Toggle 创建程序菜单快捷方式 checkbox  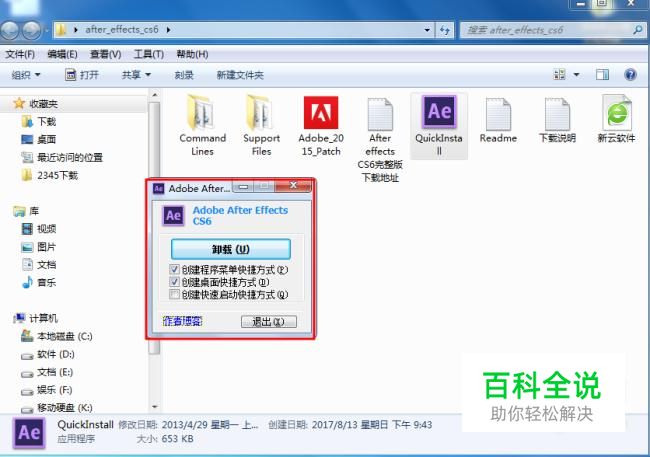[175, 270]
